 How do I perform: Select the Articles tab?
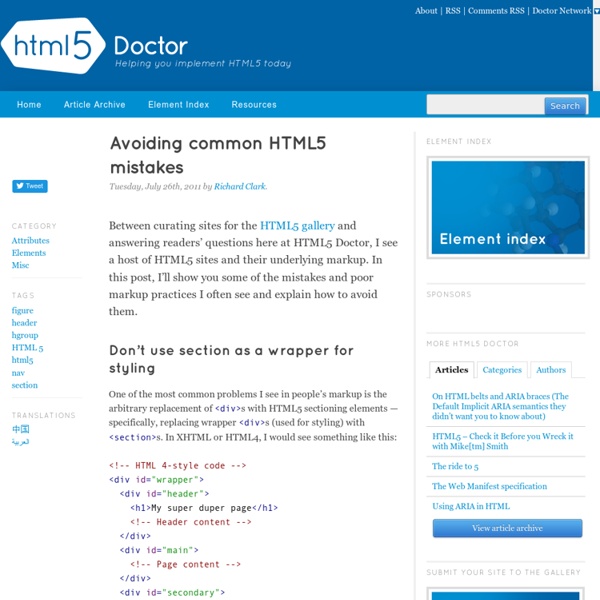coord(451,370)
